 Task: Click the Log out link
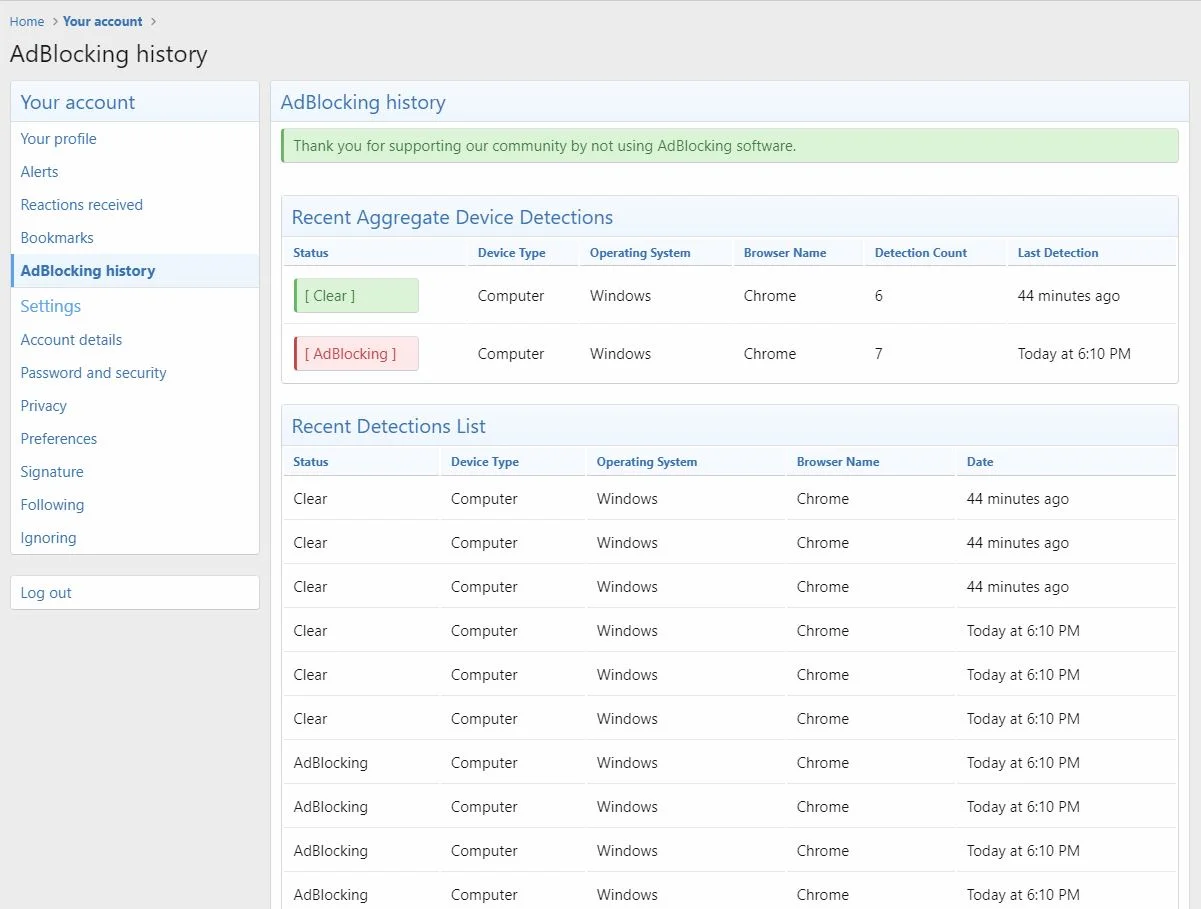tap(46, 593)
